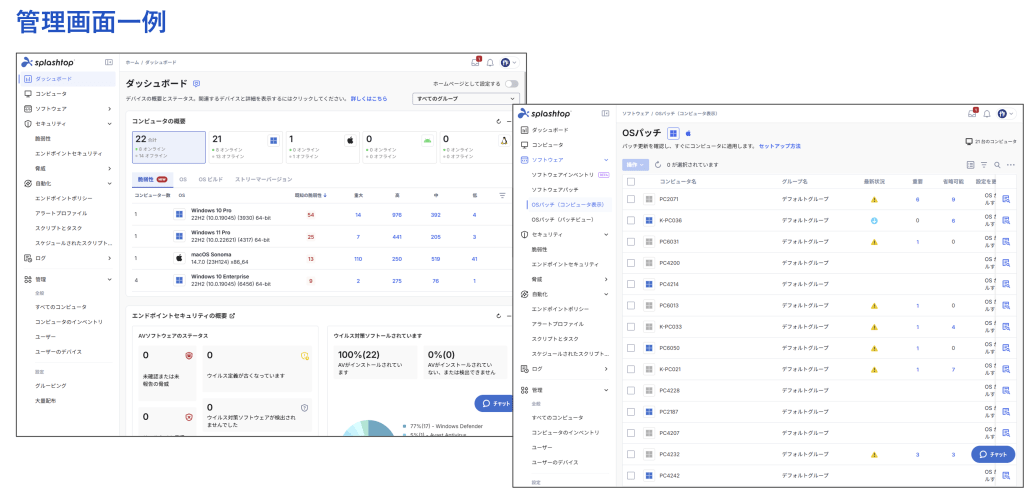Screen dimensions: 1024x488
Task: Collapse 自動化 in the Dashboard window sidebar
Action: coord(110,184)
